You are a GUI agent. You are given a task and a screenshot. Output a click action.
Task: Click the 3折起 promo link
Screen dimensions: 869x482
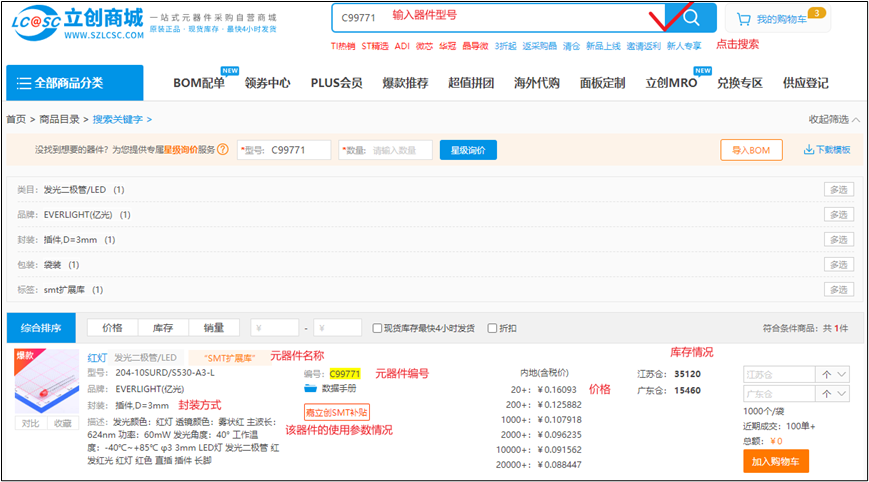coord(505,46)
